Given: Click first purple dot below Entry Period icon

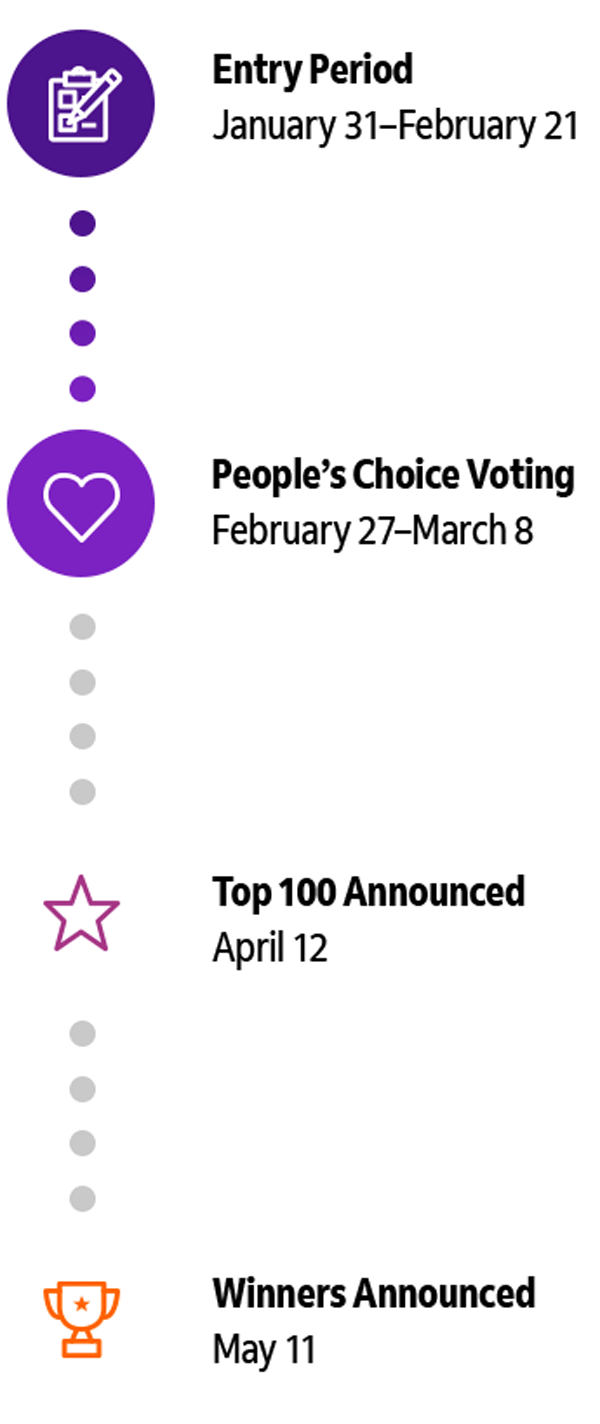Looking at the screenshot, I should [x=83, y=224].
